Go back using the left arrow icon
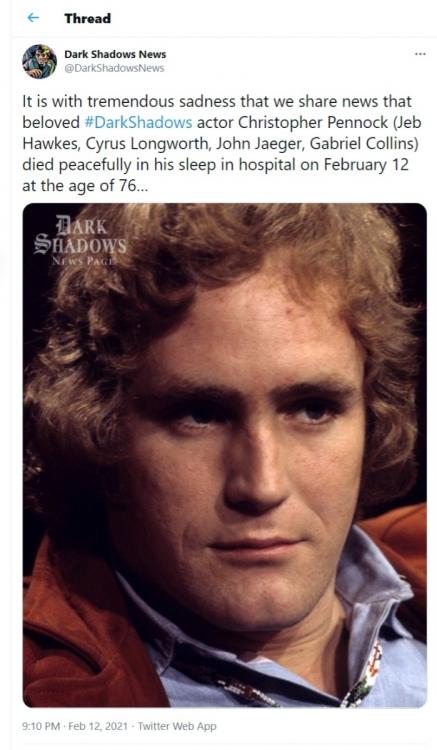Image resolution: width=437 pixels, height=750 pixels. pyautogui.click(x=33, y=18)
